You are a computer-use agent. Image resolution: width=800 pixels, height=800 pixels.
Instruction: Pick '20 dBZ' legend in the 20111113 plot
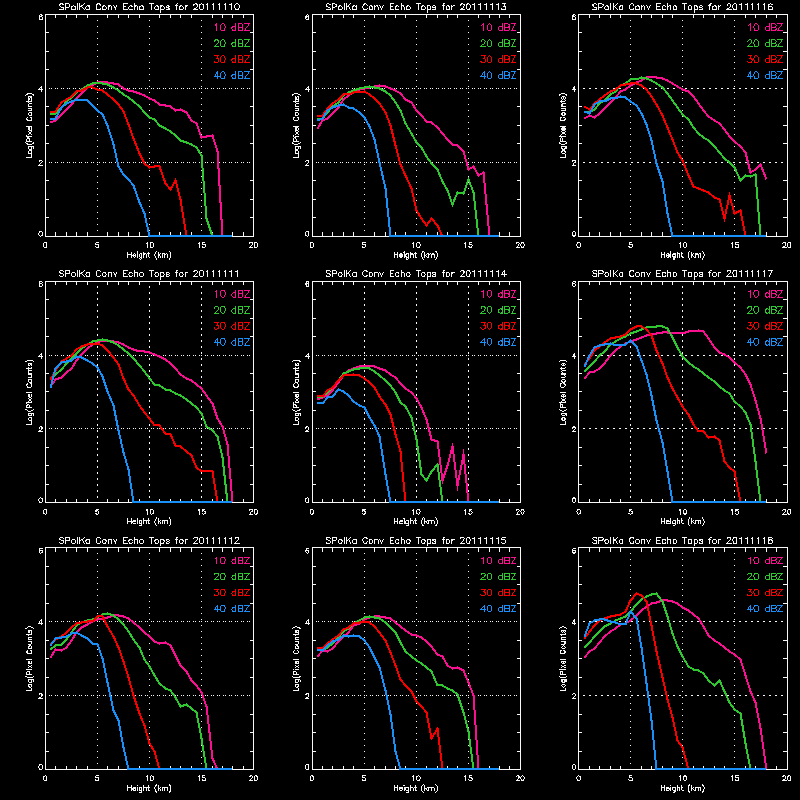point(498,43)
